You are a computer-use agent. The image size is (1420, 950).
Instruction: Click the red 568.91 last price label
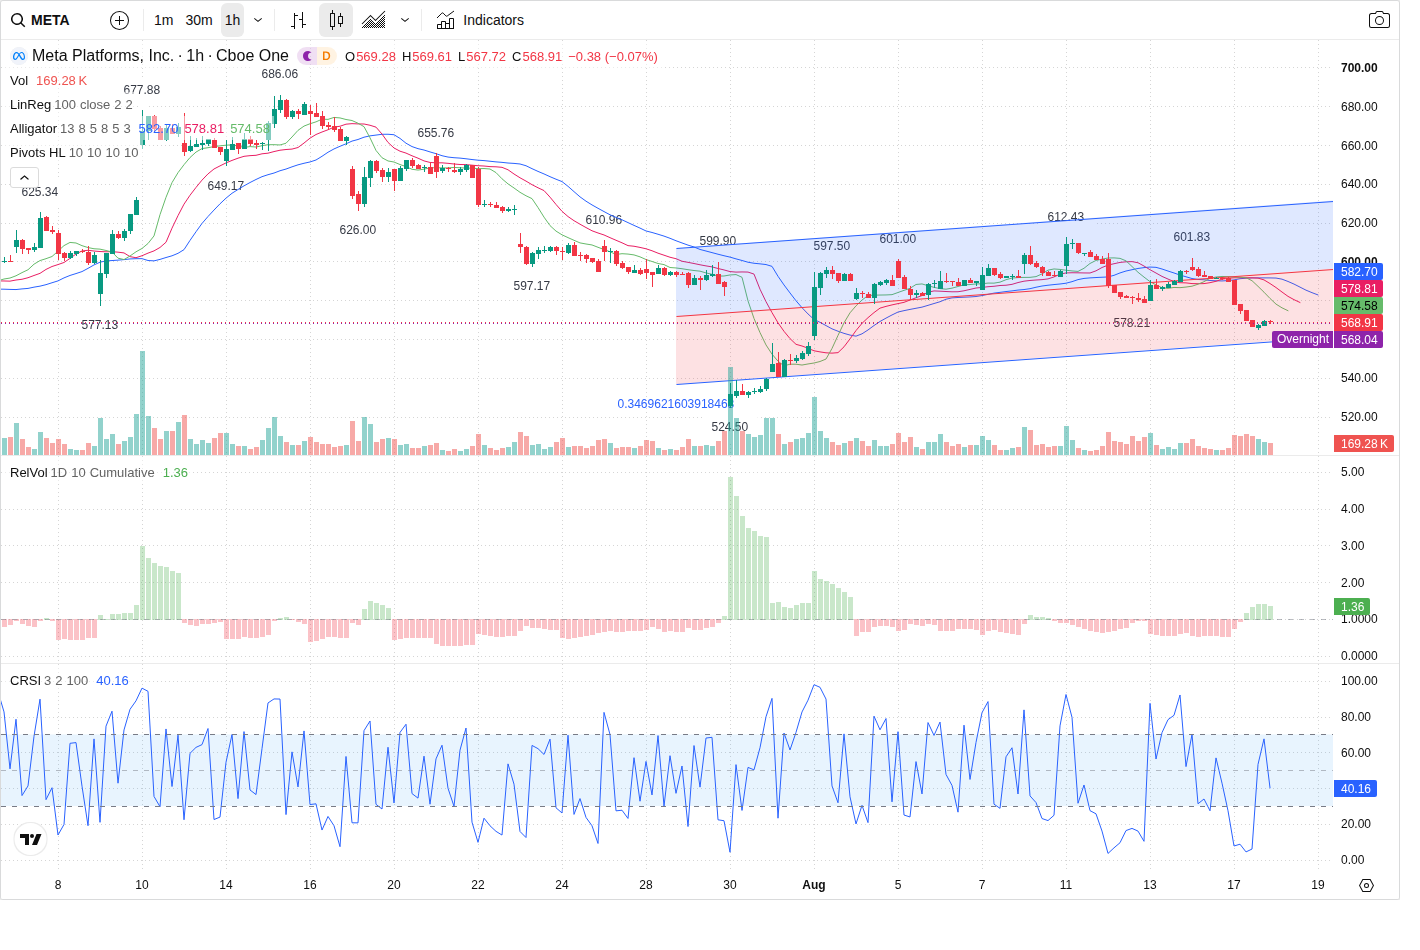coord(1359,323)
